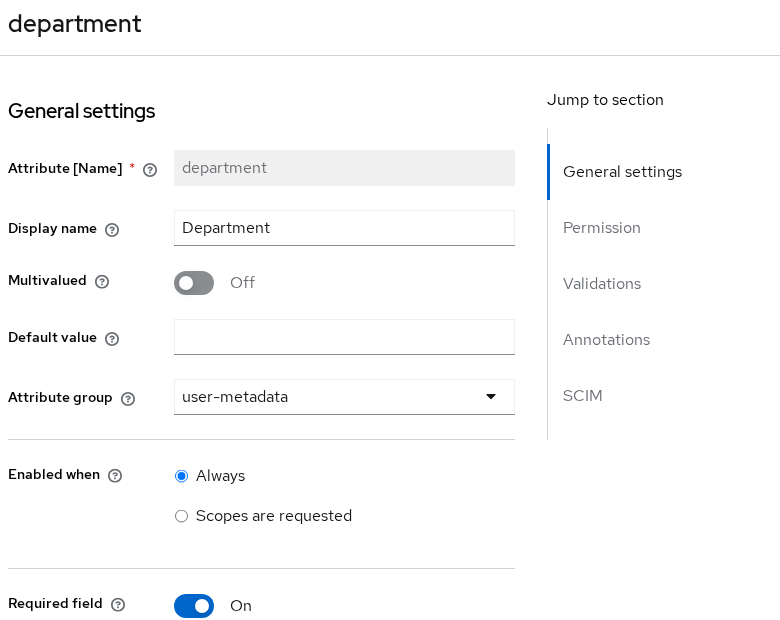780x620 pixels.
Task: Click the empty Default value field
Action: coord(344,337)
